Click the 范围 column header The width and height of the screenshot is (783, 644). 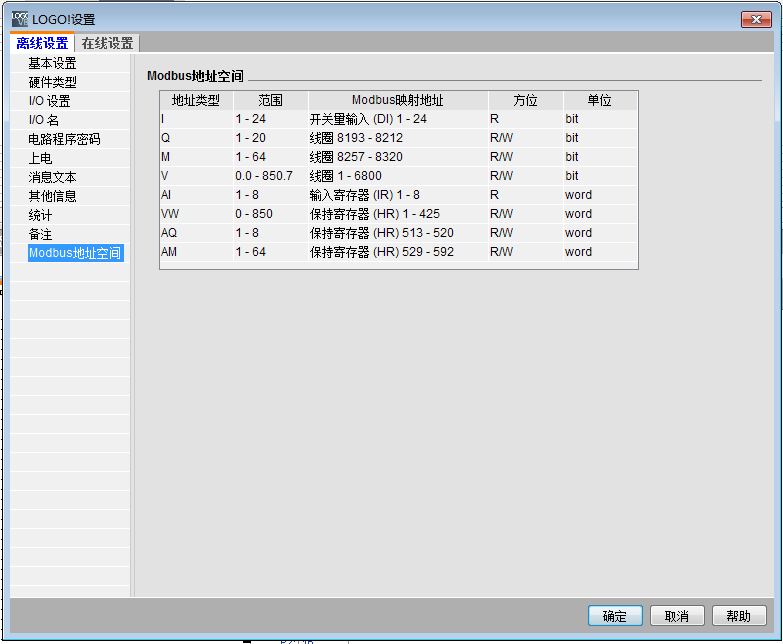click(x=271, y=100)
